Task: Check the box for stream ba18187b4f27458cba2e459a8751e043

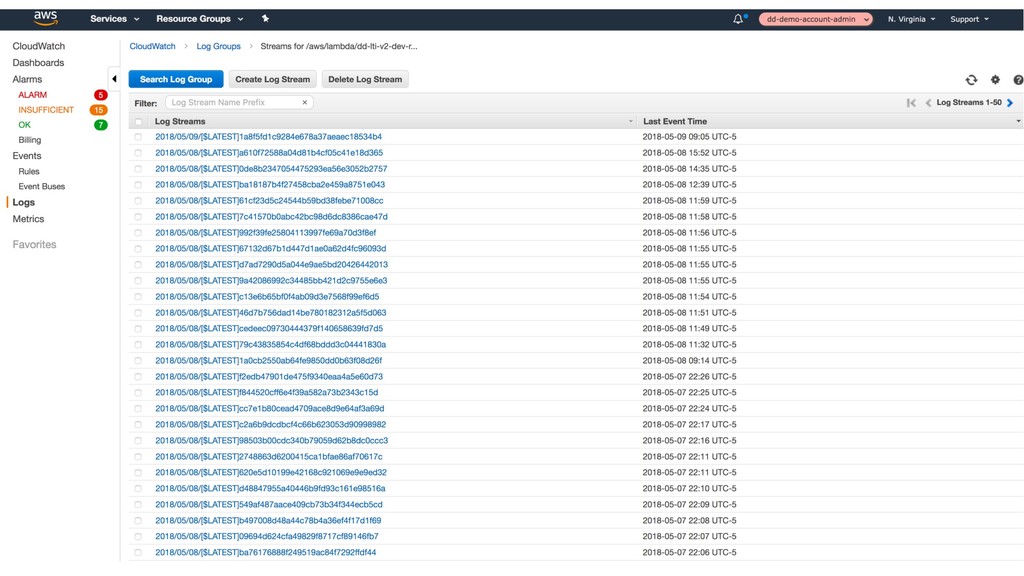Action: [138, 185]
